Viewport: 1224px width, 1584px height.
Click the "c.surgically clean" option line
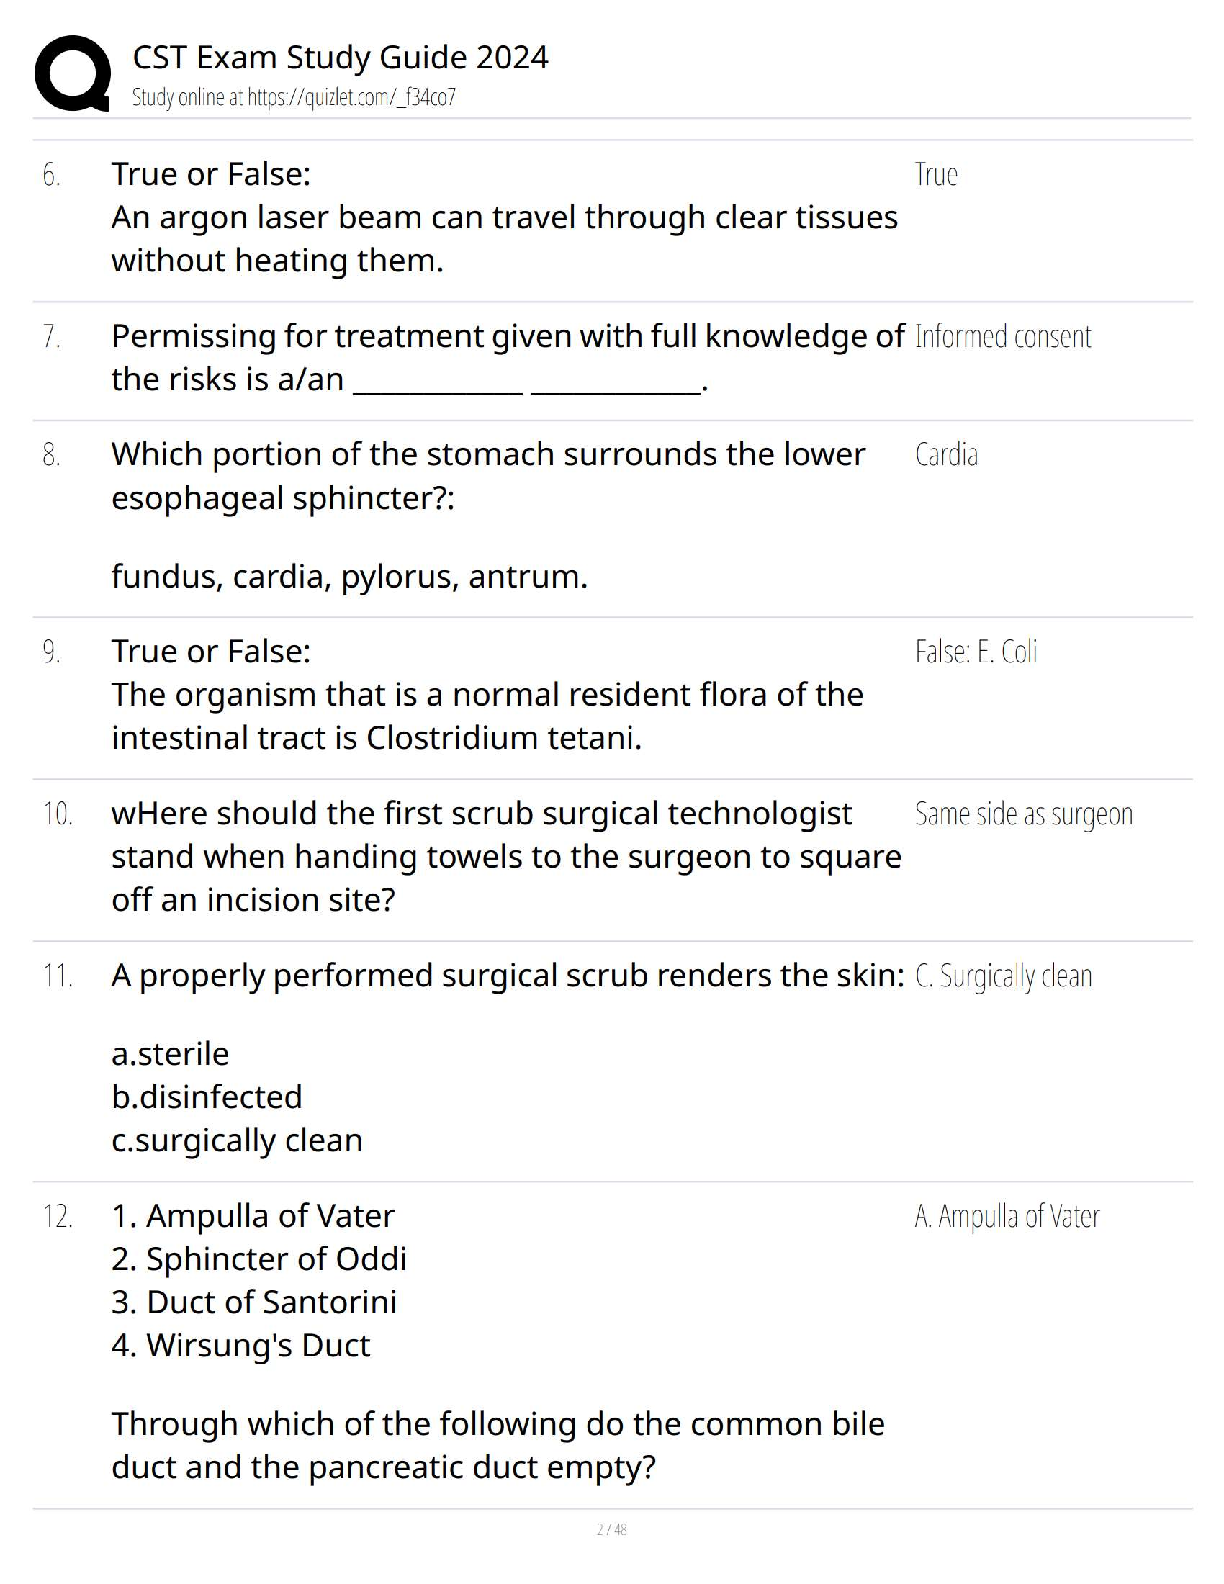click(x=237, y=1140)
